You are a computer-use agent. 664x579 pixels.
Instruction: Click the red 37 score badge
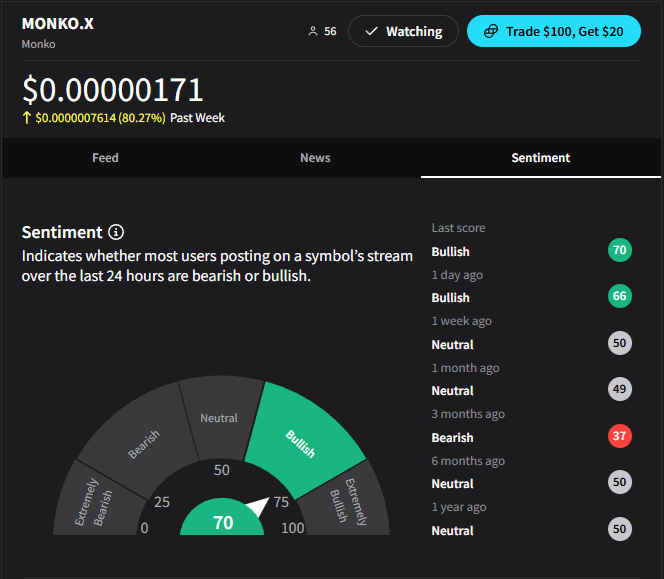pos(620,436)
